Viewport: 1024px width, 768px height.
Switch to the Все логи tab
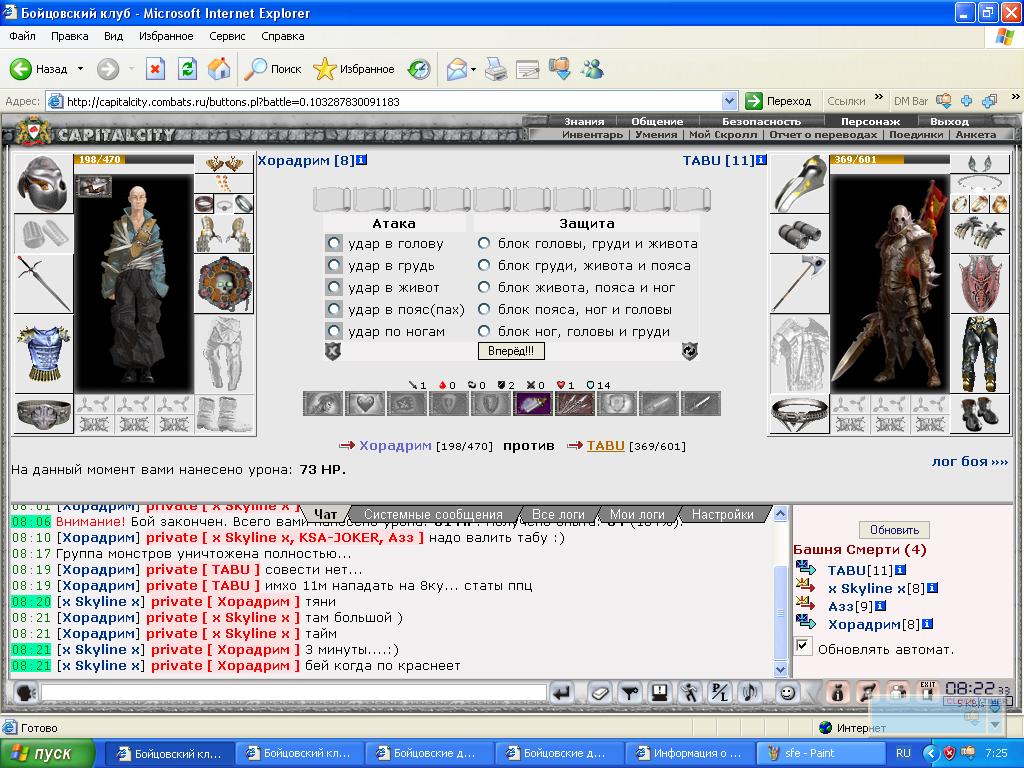coord(558,515)
